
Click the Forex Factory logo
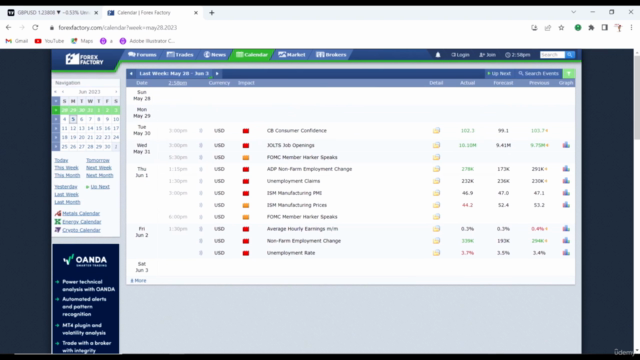pos(84,59)
